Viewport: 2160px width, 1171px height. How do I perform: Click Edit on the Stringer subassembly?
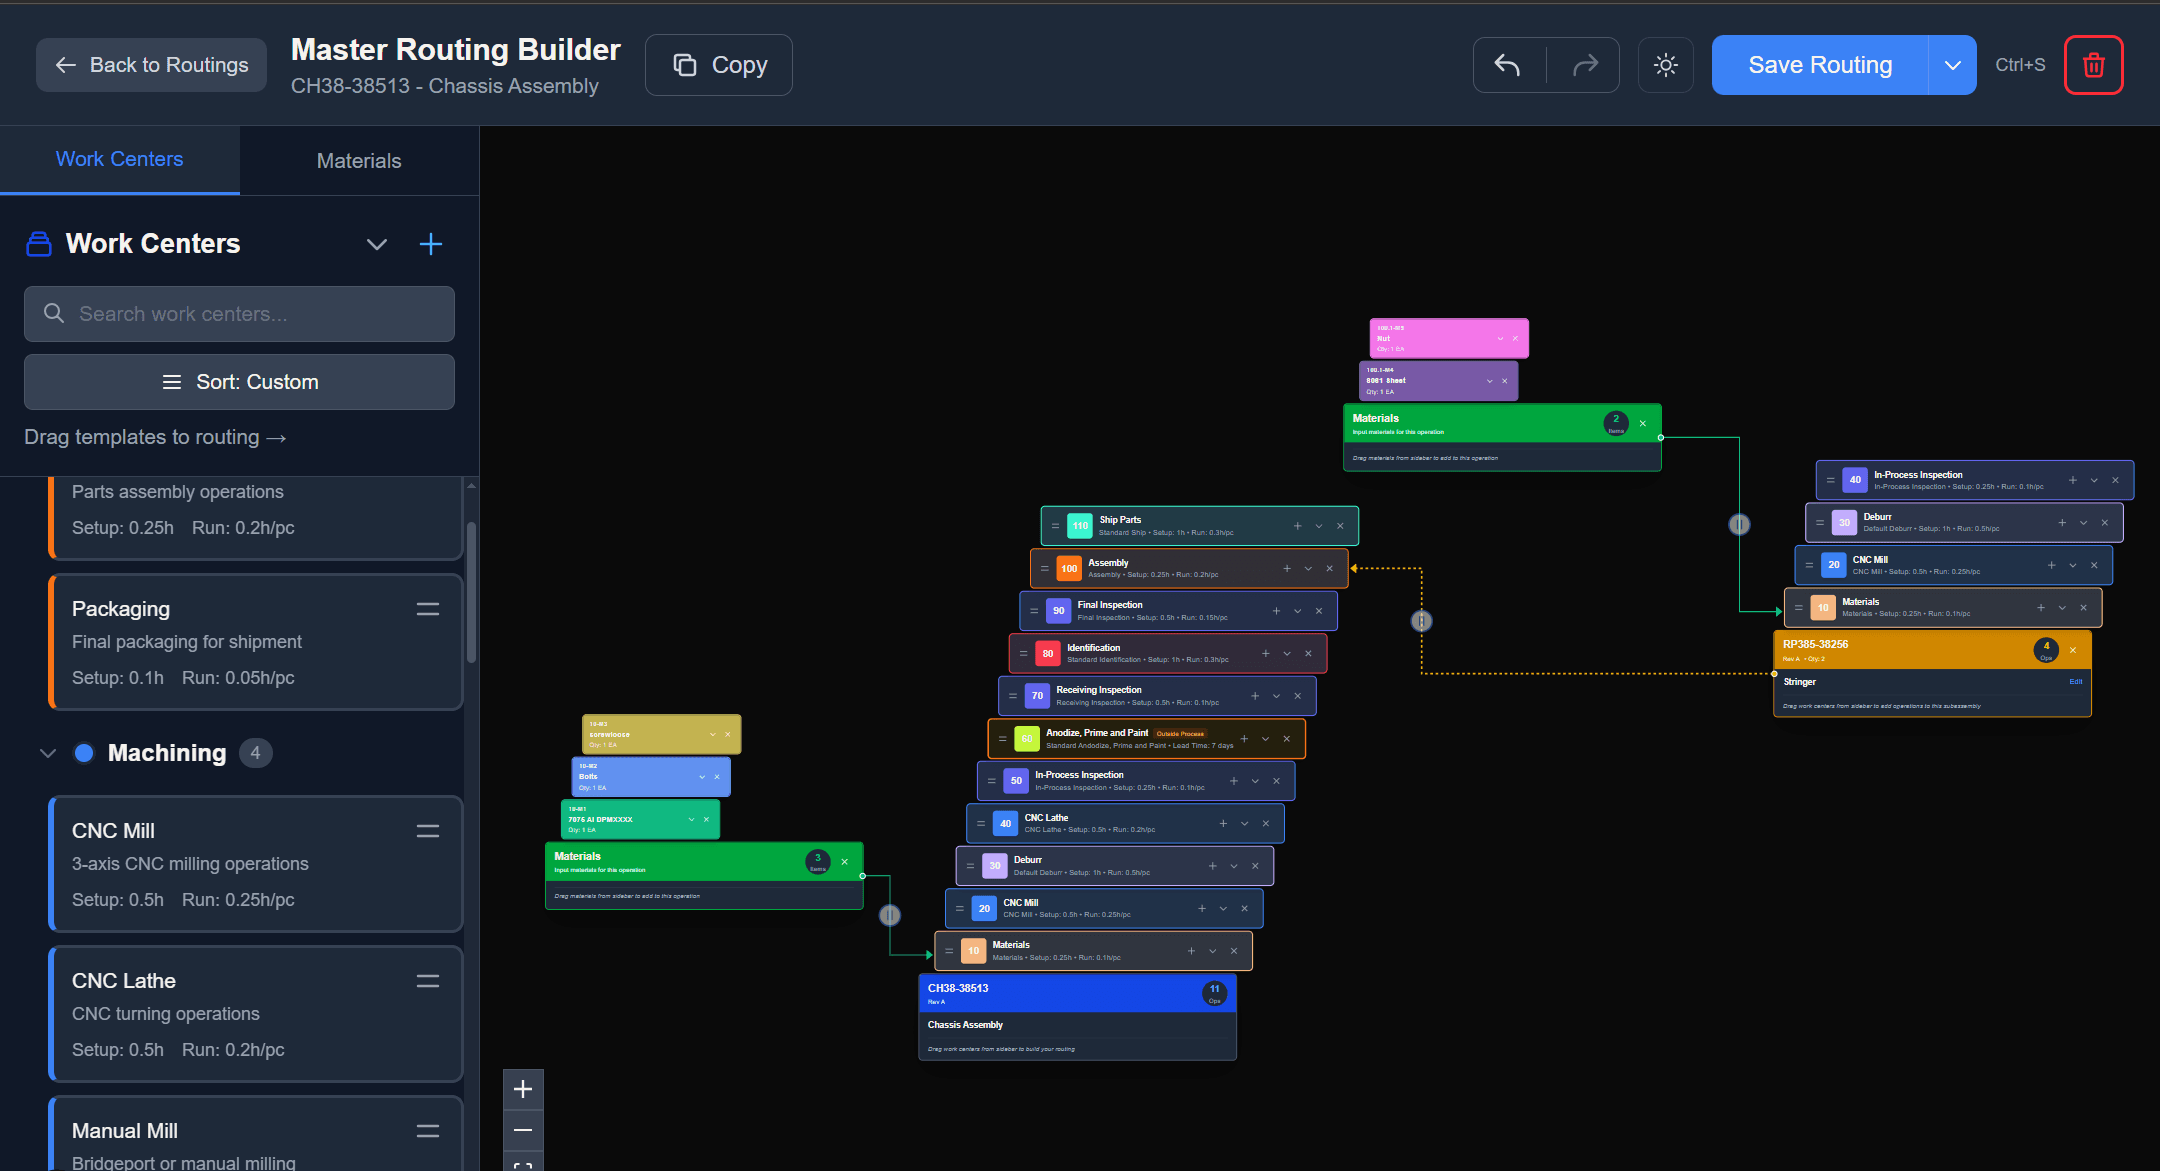click(x=2076, y=682)
